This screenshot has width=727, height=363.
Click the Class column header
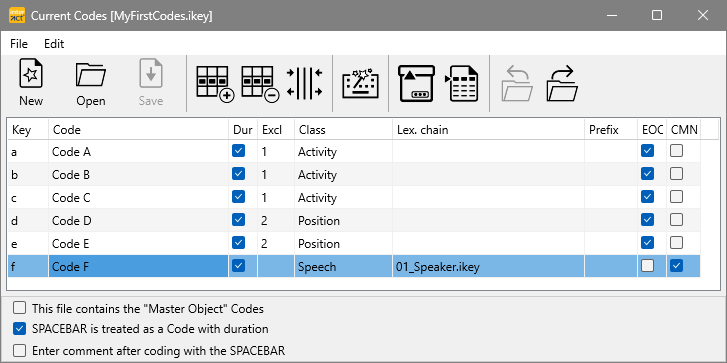click(344, 130)
